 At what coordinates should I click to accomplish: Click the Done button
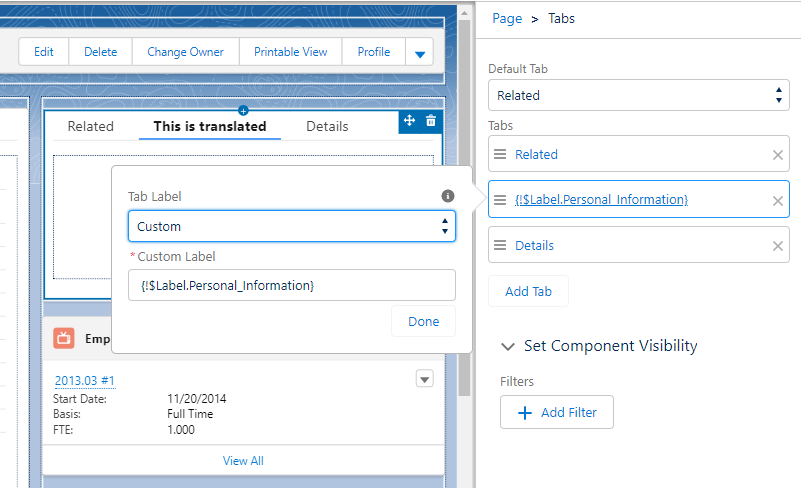pos(423,322)
